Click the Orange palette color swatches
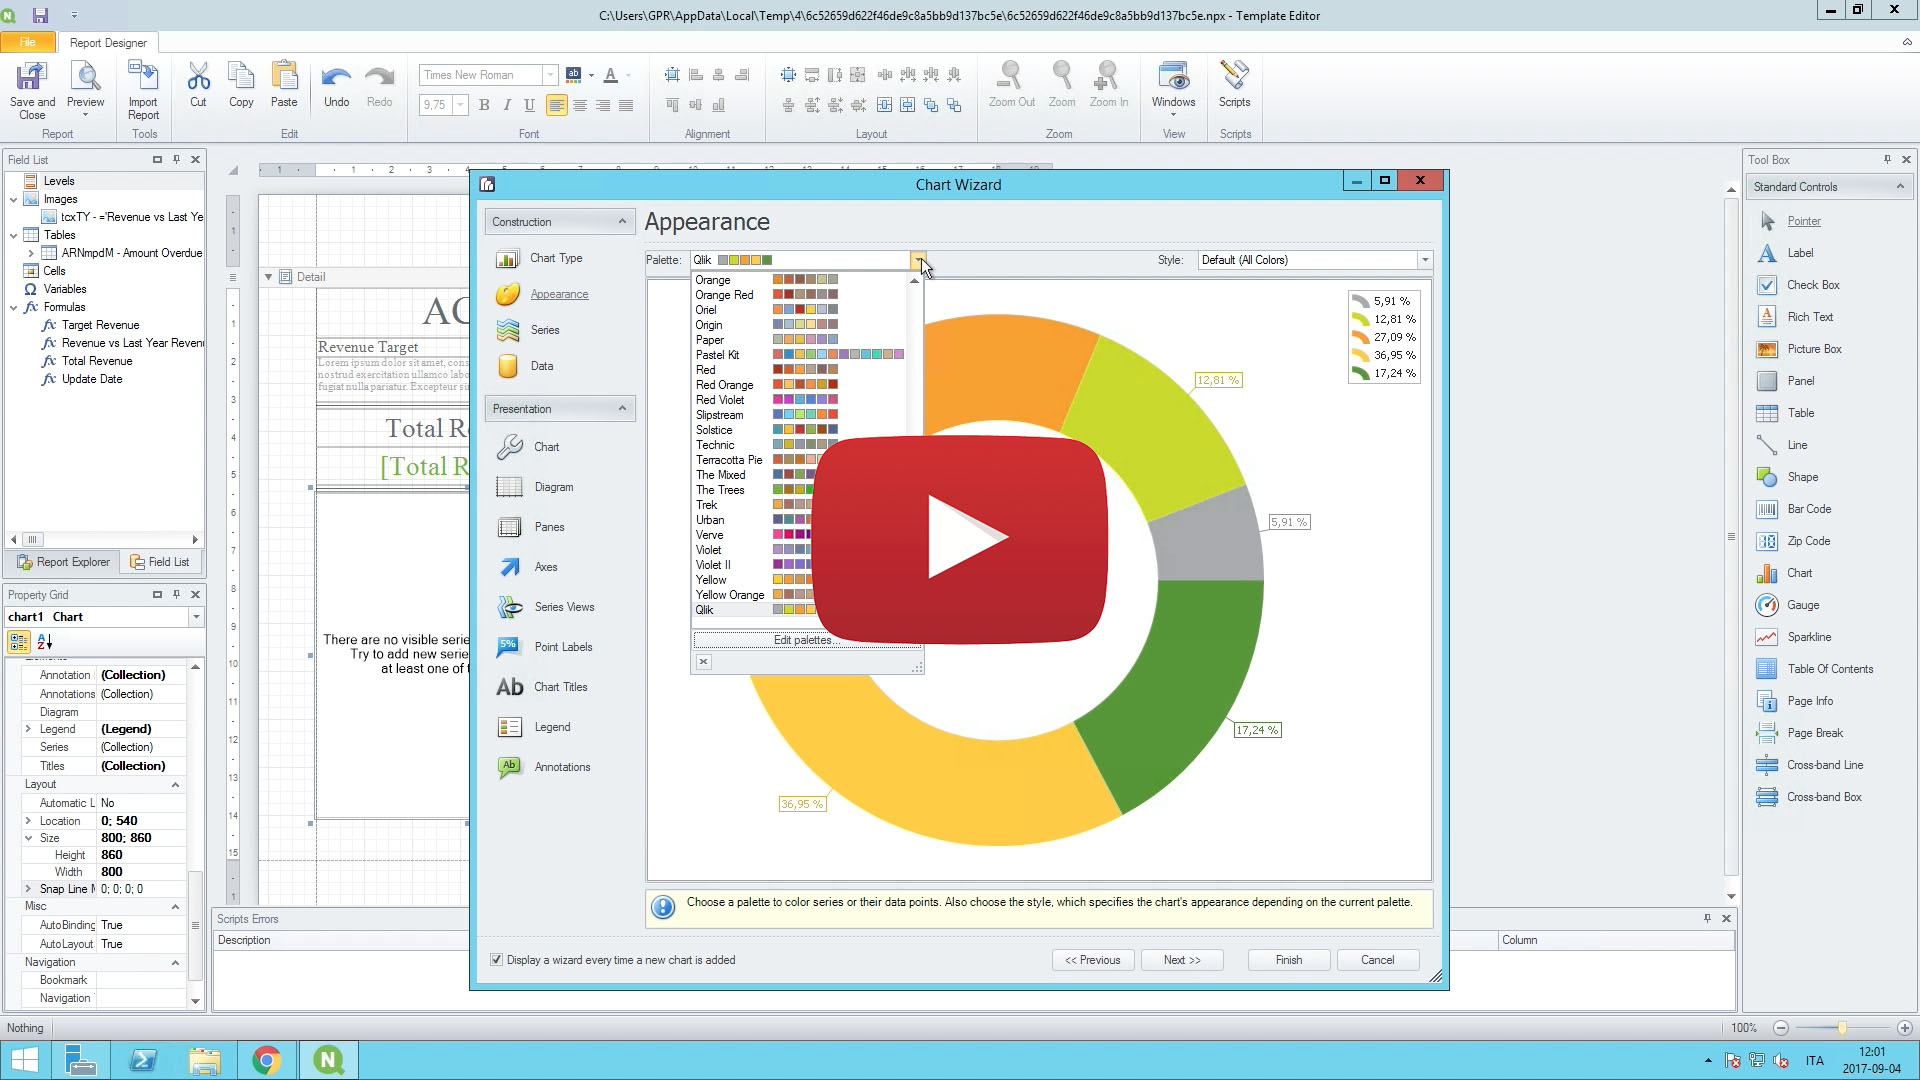 pyautogui.click(x=805, y=280)
